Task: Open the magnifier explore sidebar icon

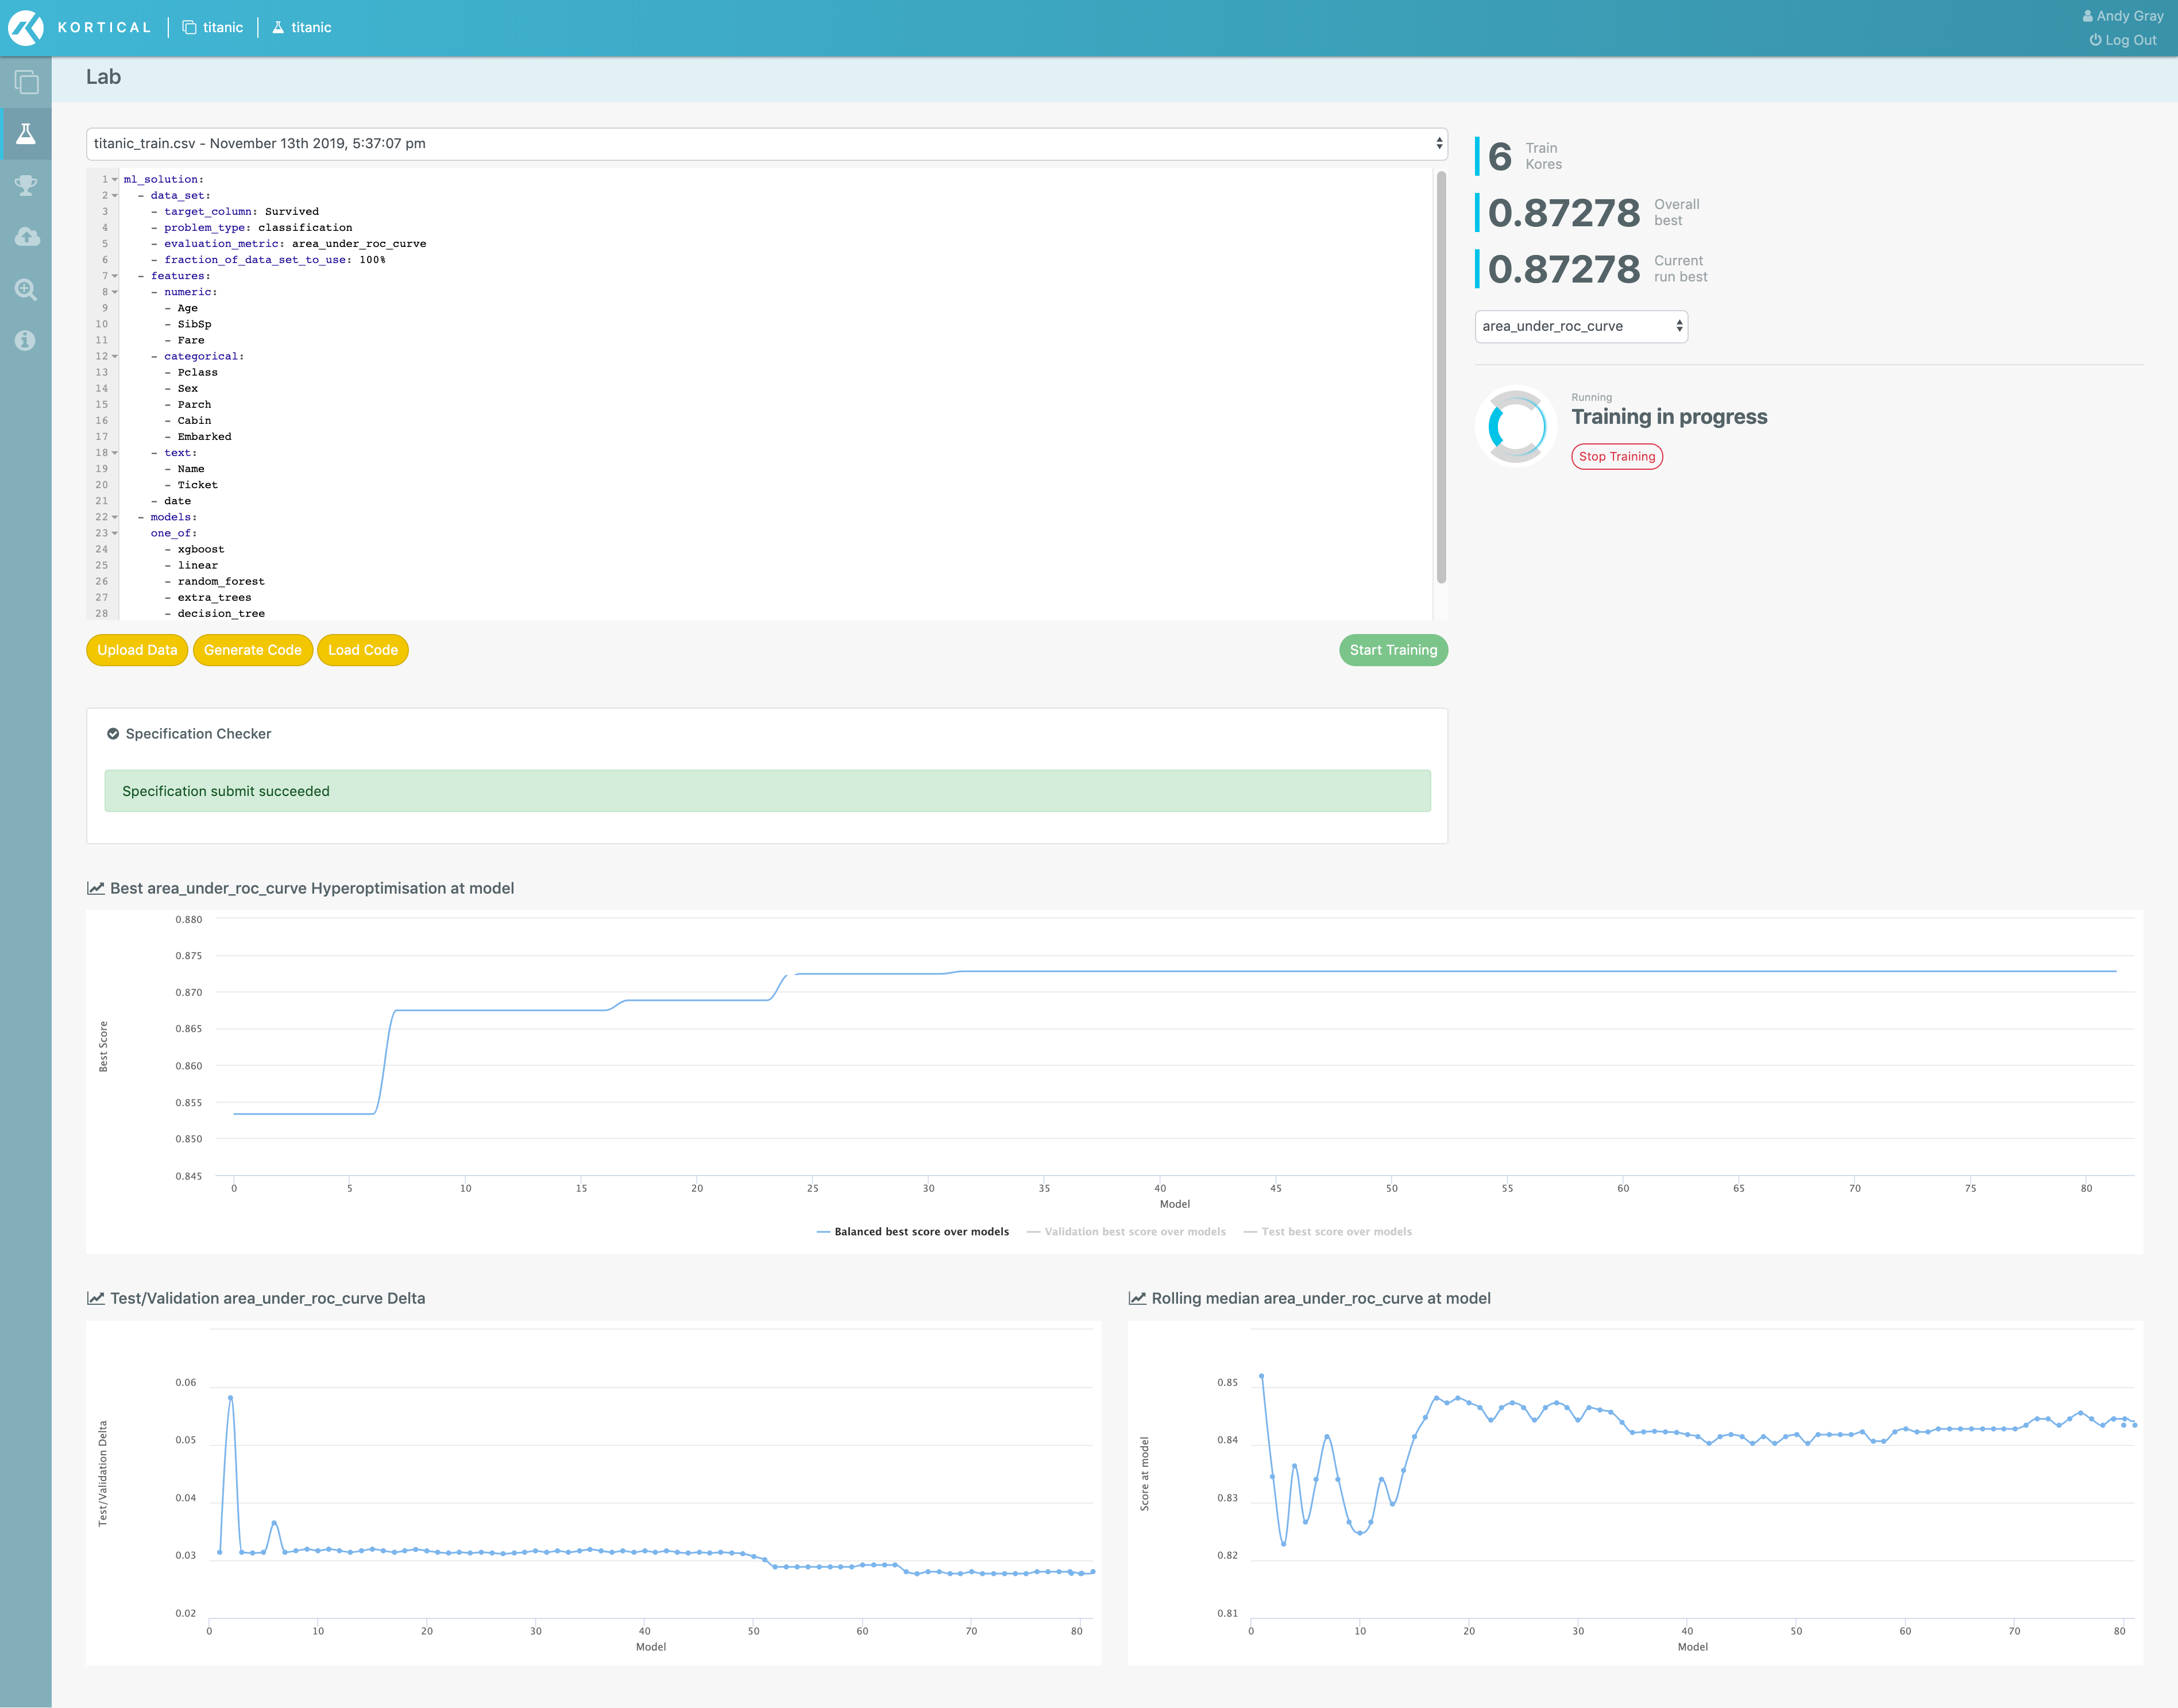Action: click(26, 290)
